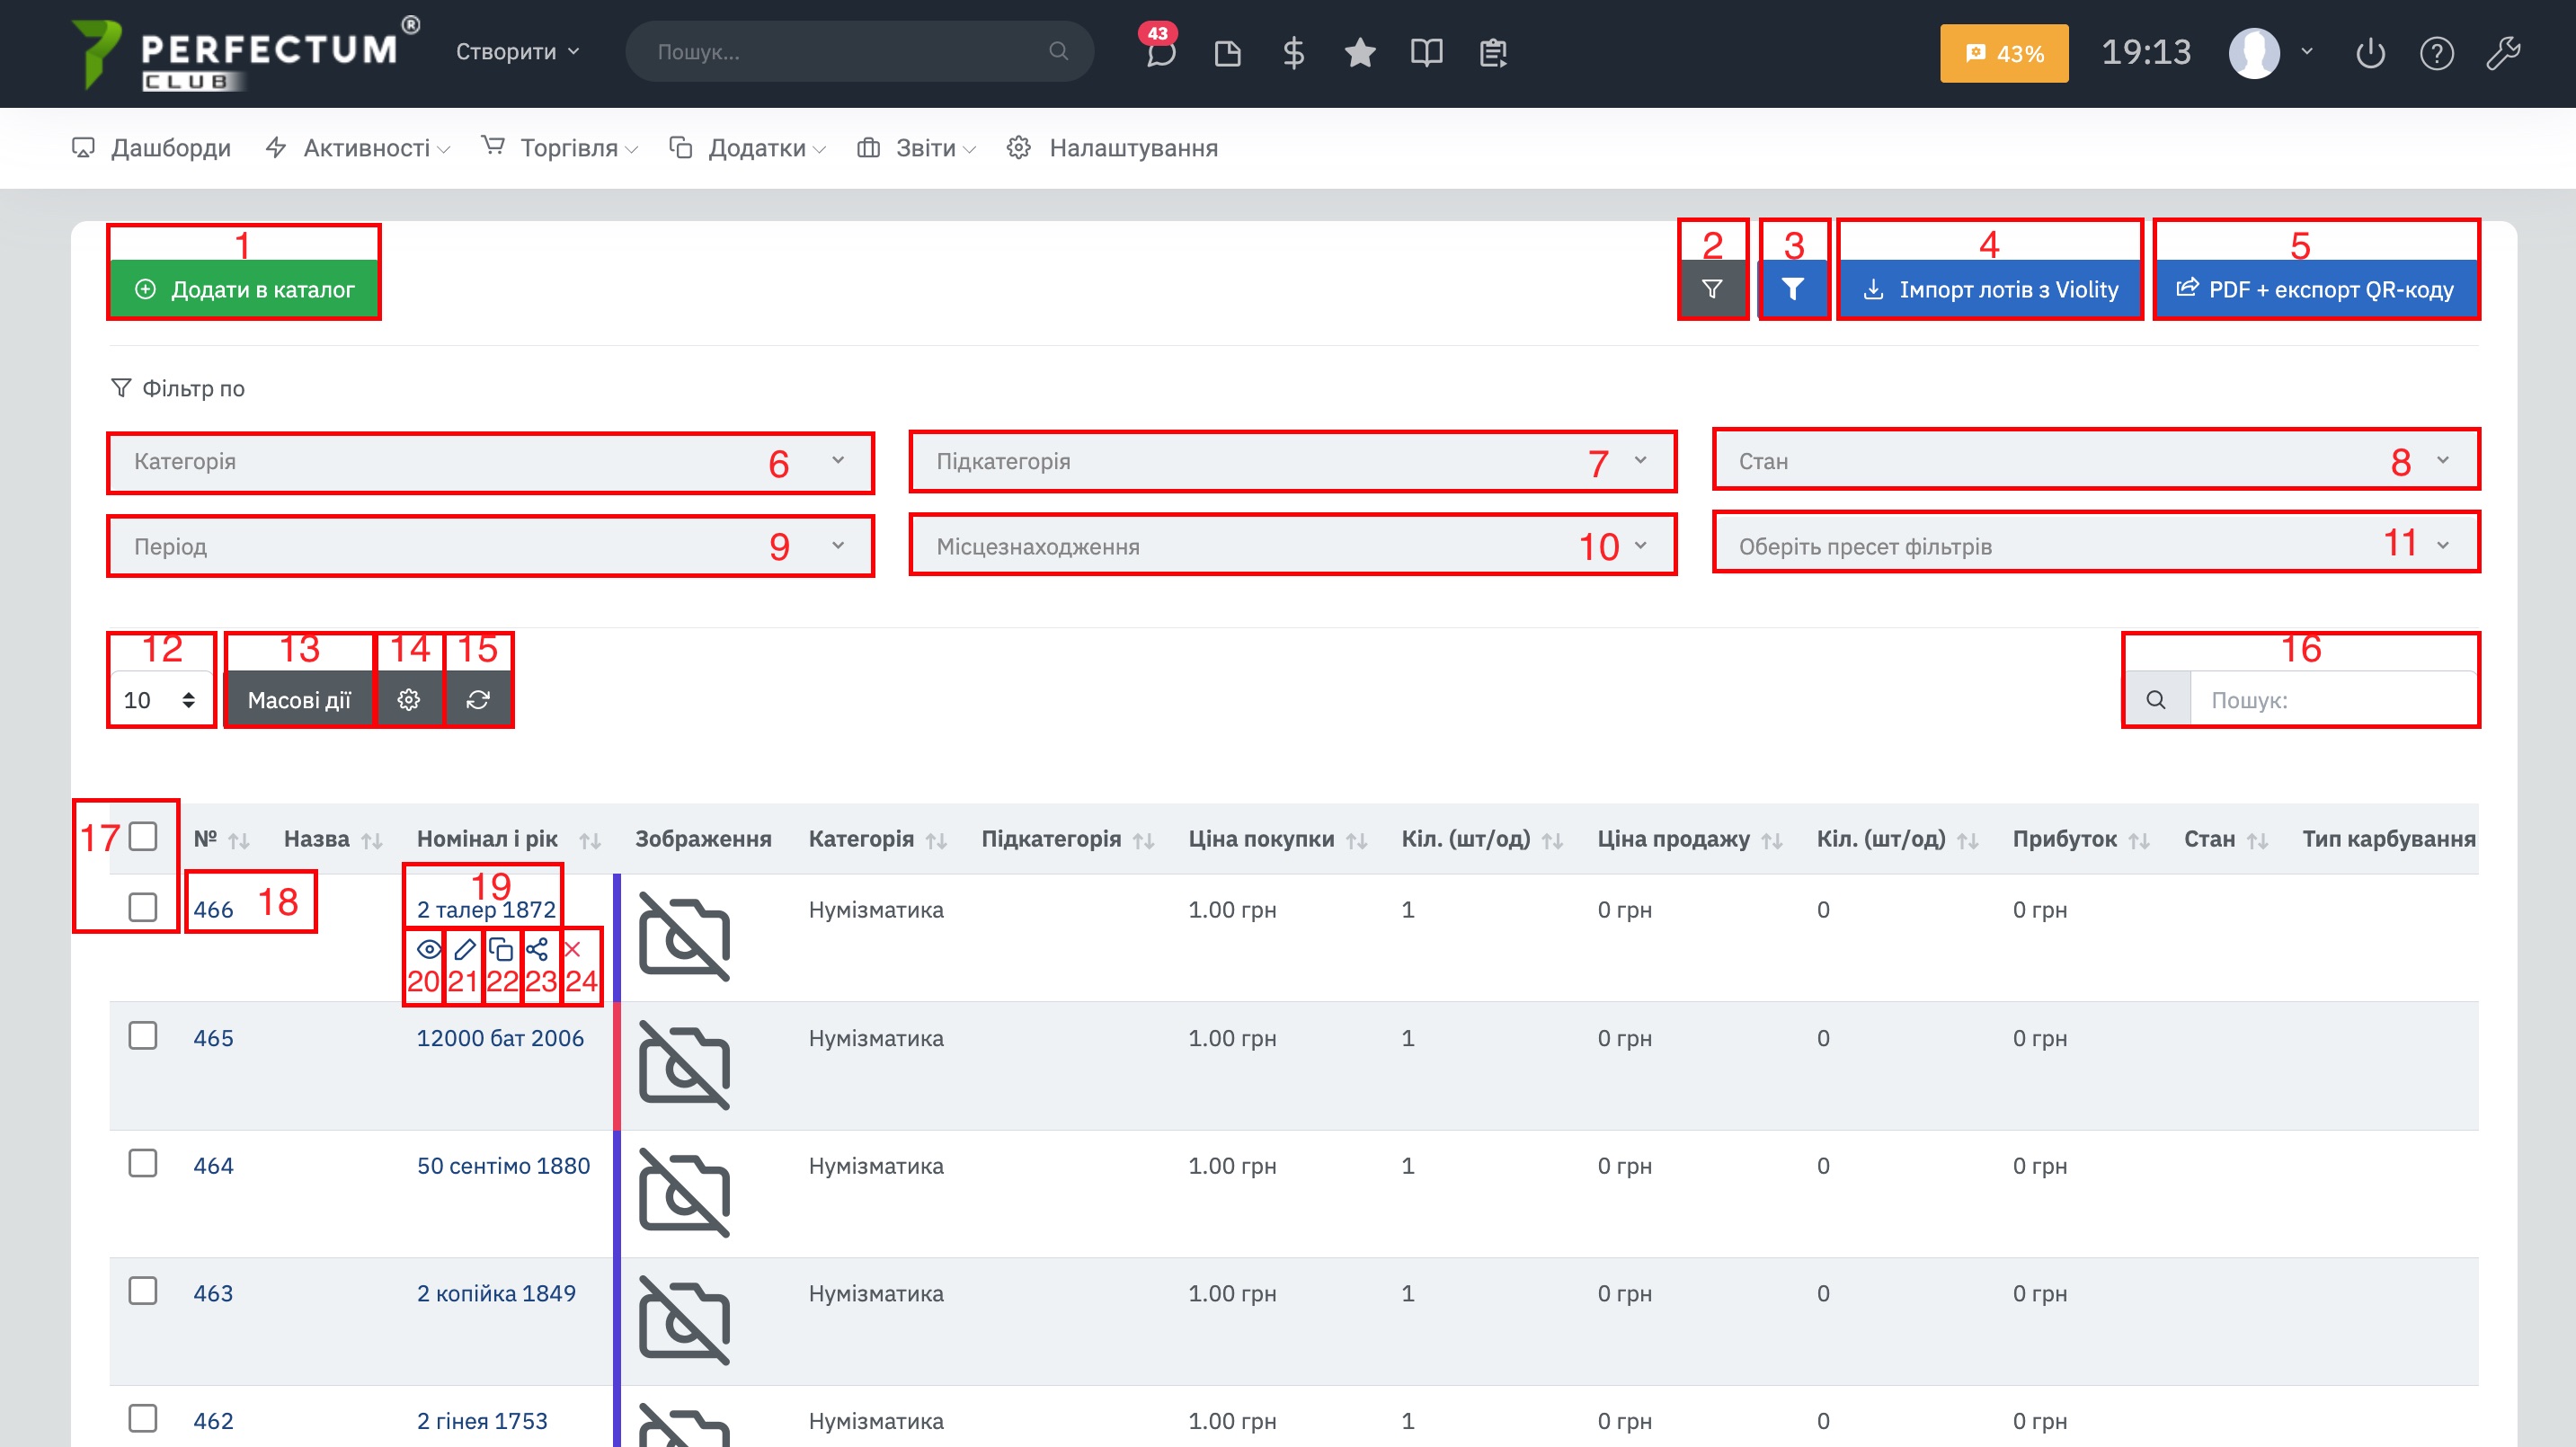Click the Імпорт лотів з Violity button
This screenshot has height=1447, width=2576.
1990,289
